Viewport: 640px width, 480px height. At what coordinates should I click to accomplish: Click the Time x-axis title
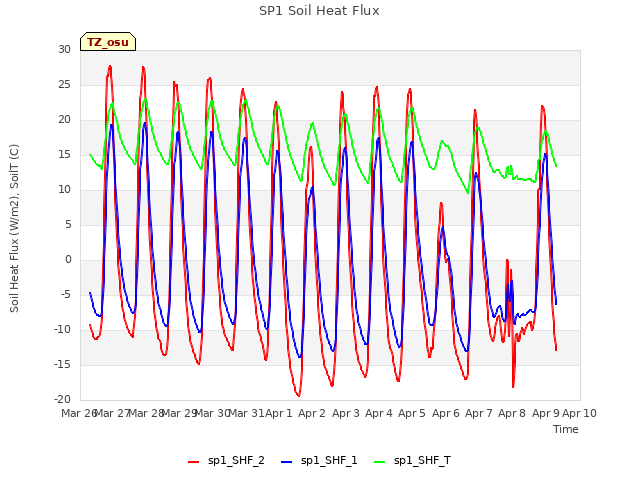click(566, 429)
